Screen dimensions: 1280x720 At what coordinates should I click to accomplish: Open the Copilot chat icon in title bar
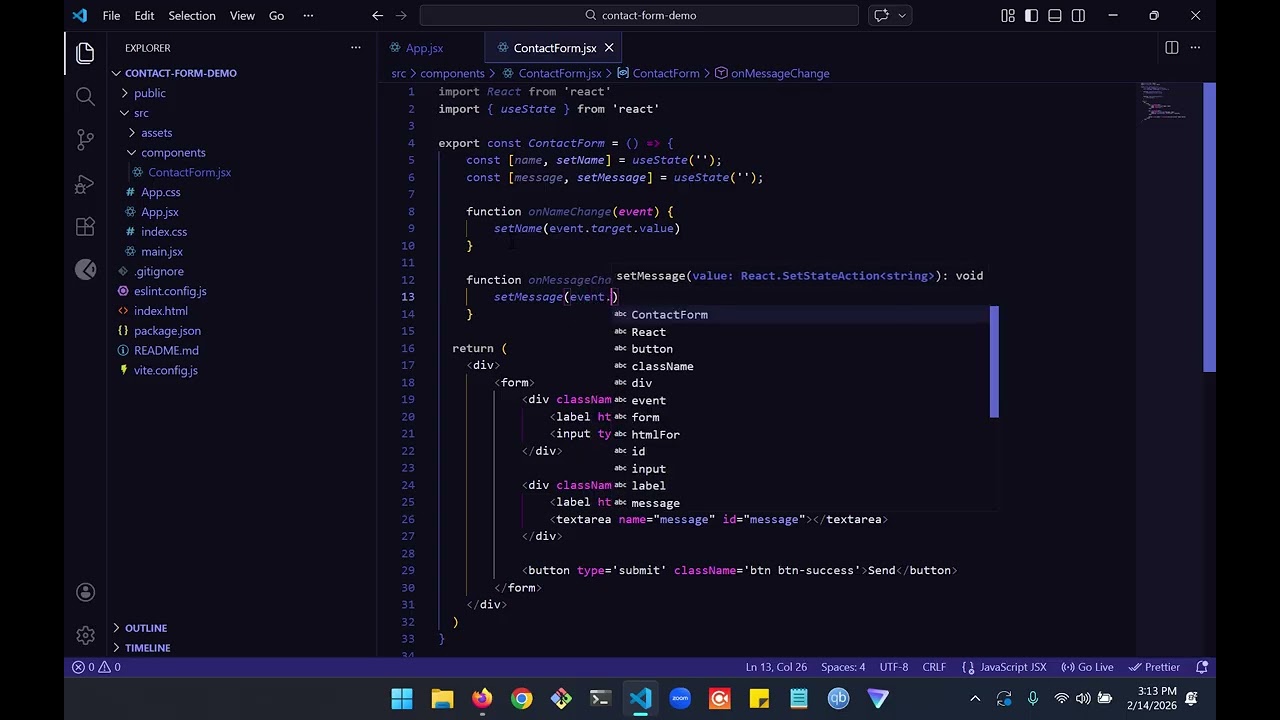[x=881, y=15]
